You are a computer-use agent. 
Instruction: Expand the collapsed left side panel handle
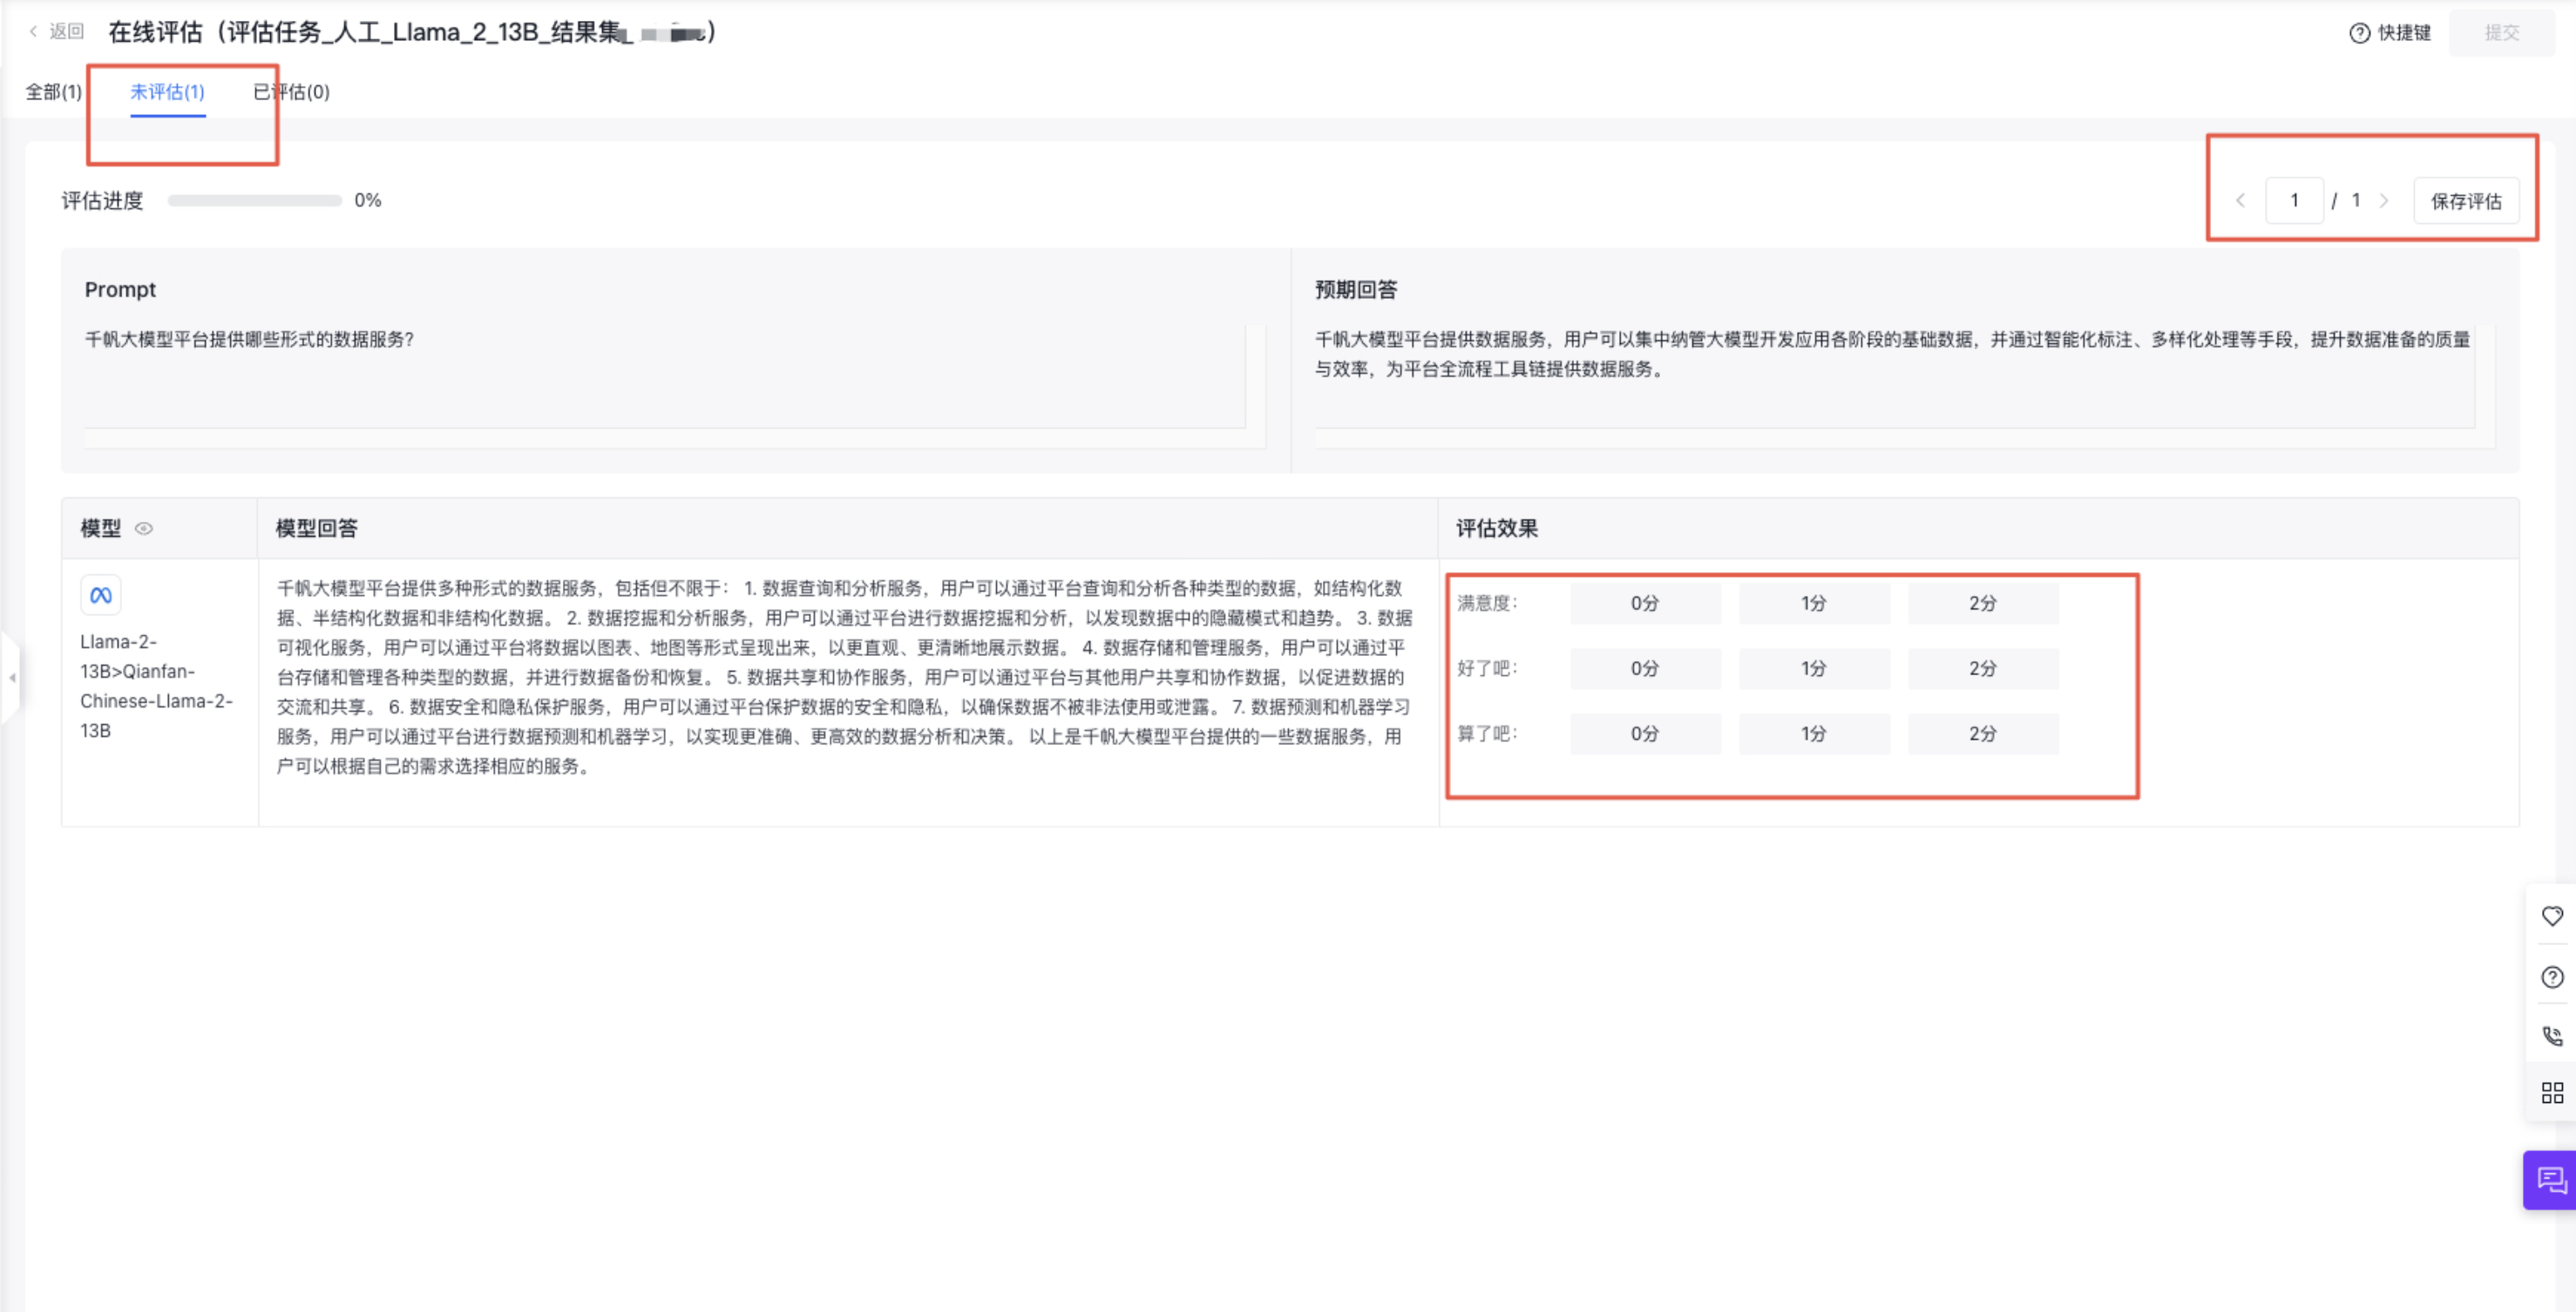12,678
